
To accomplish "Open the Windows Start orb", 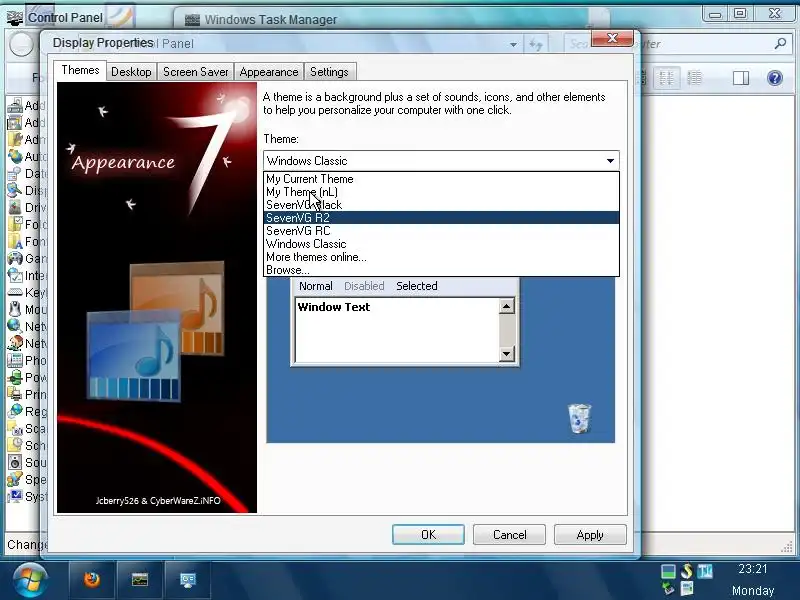I will click(x=30, y=580).
